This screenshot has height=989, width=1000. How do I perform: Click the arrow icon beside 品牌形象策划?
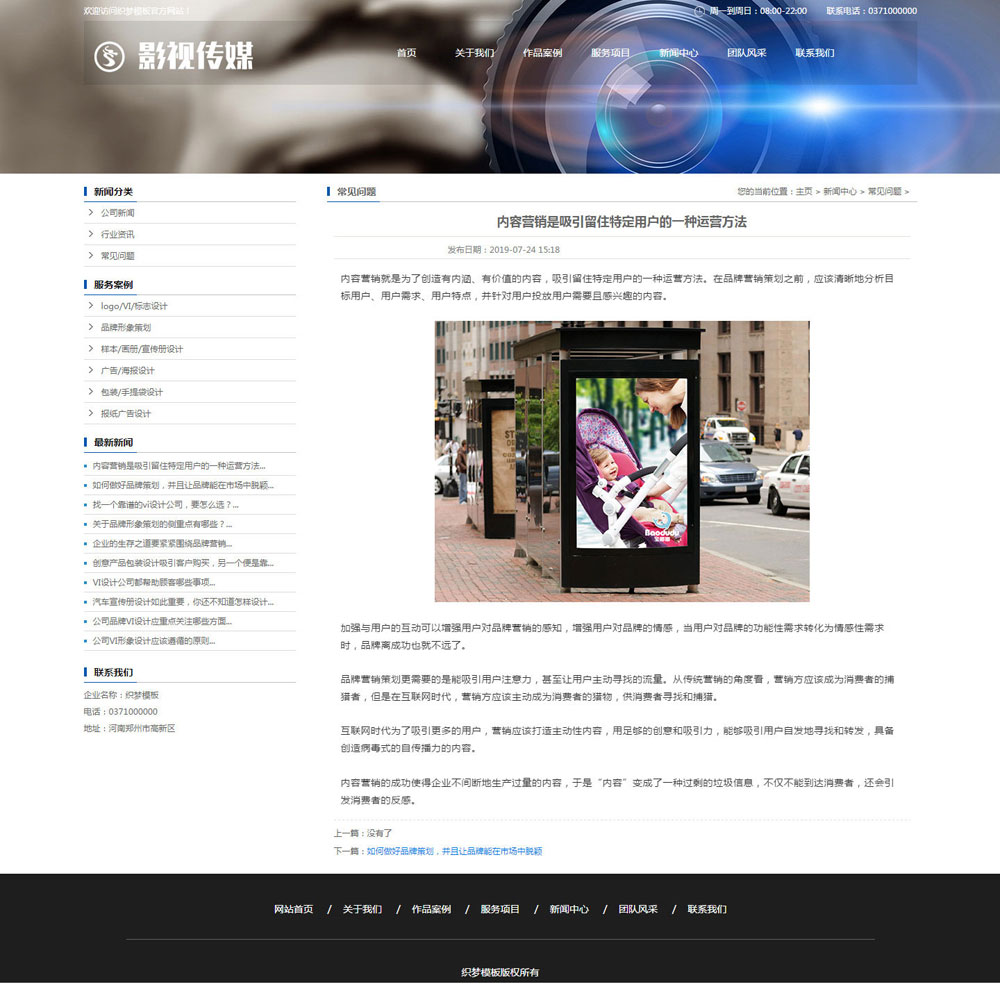92,327
